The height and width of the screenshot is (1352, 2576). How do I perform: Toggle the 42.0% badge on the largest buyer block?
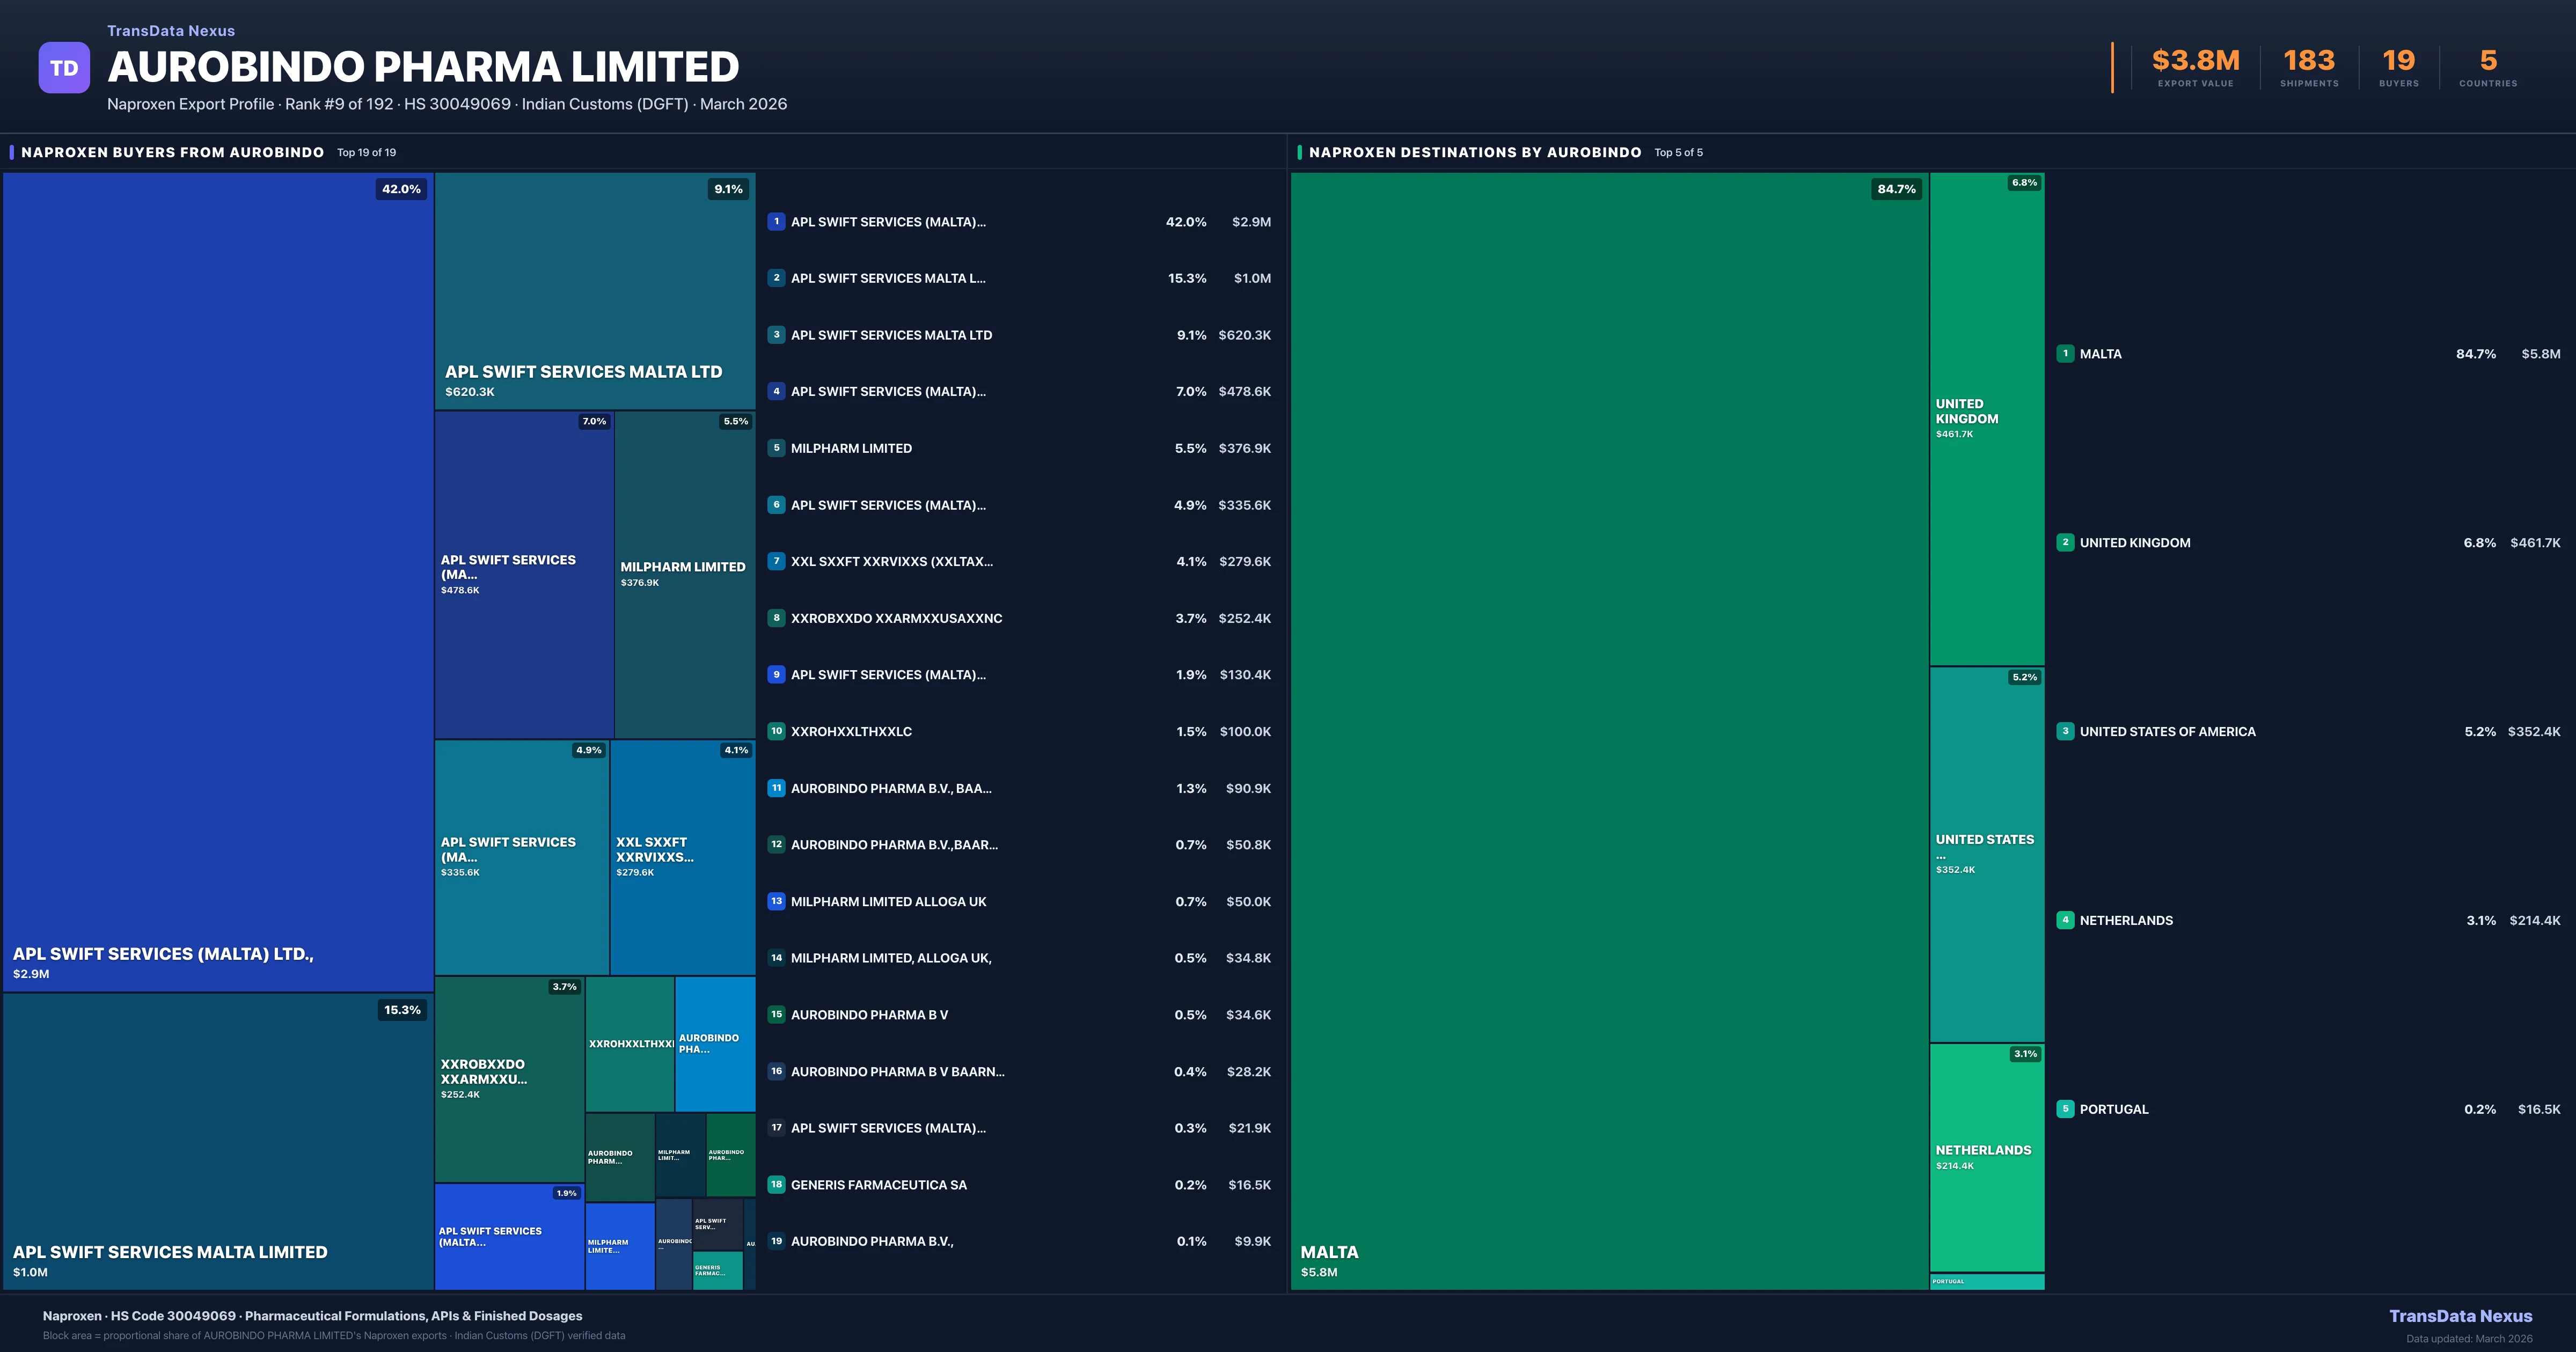point(400,188)
